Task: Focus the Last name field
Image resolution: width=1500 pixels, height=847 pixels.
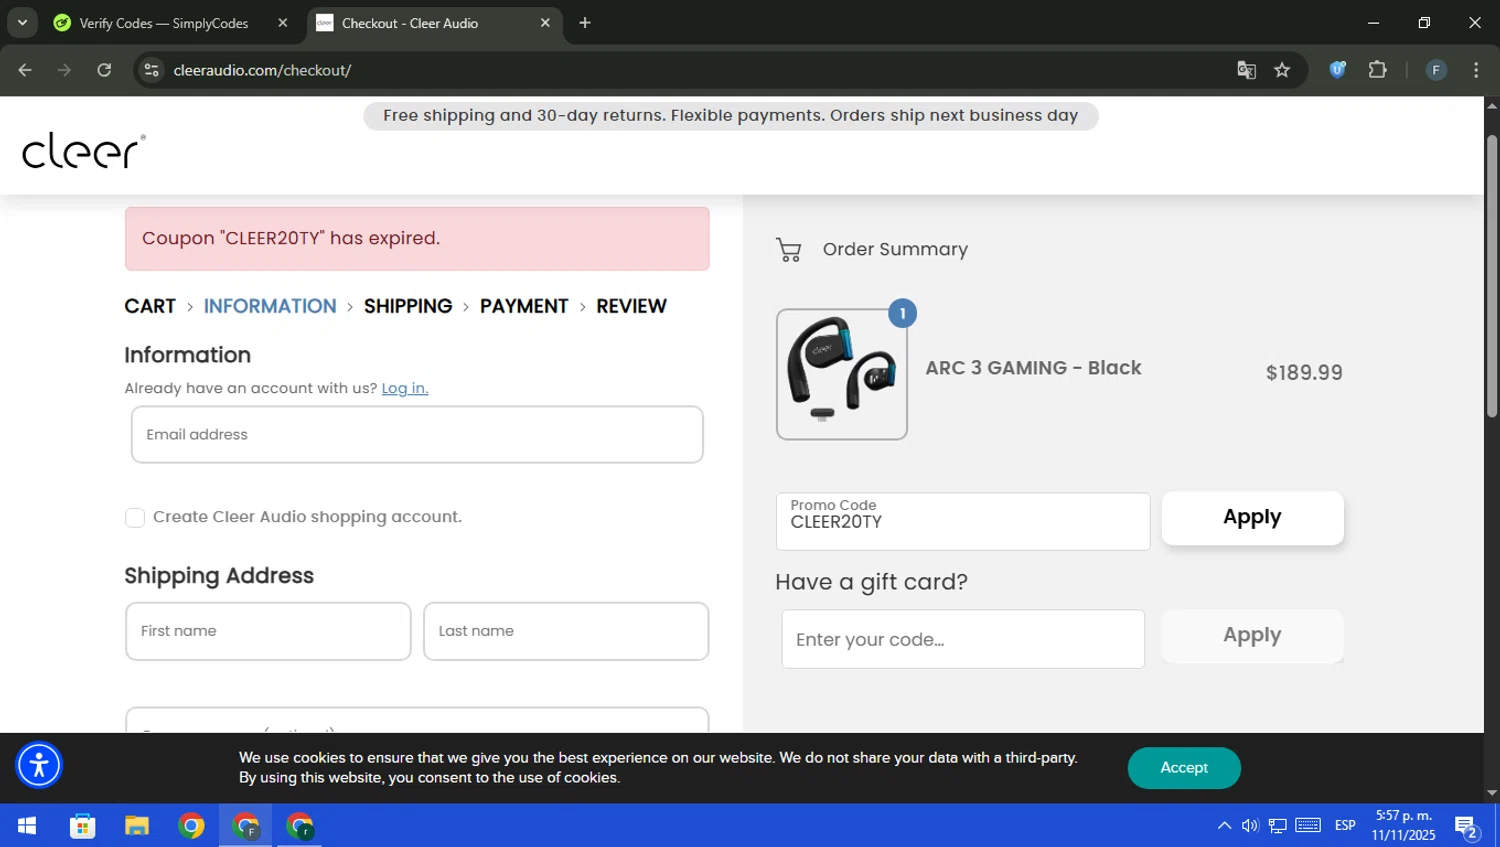Action: 566,631
